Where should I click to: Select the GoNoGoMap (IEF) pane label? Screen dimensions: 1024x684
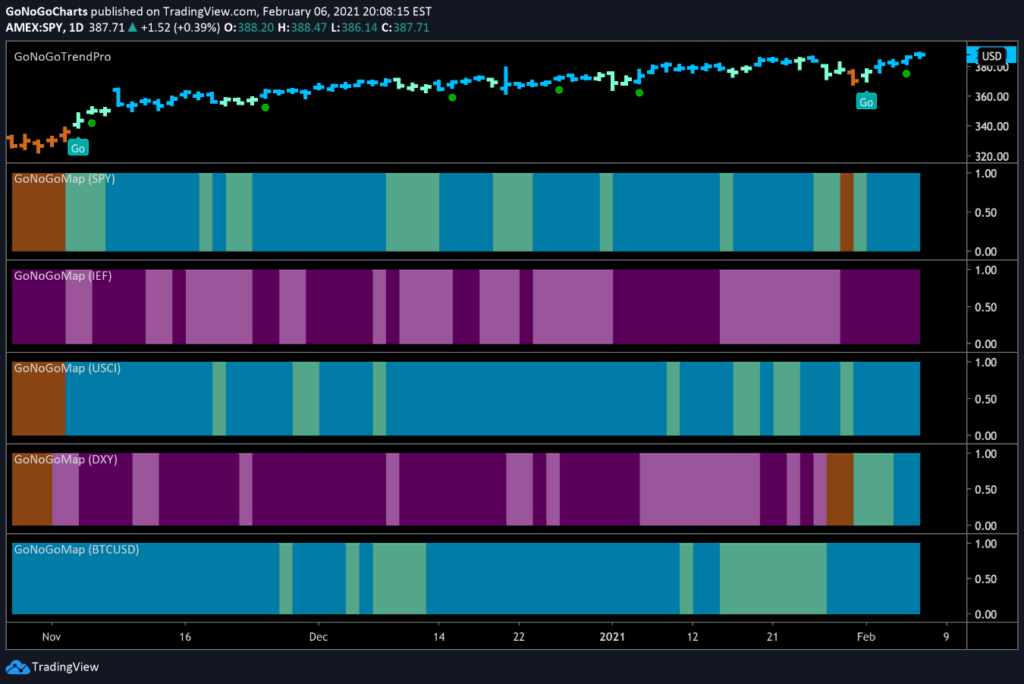tap(63, 276)
